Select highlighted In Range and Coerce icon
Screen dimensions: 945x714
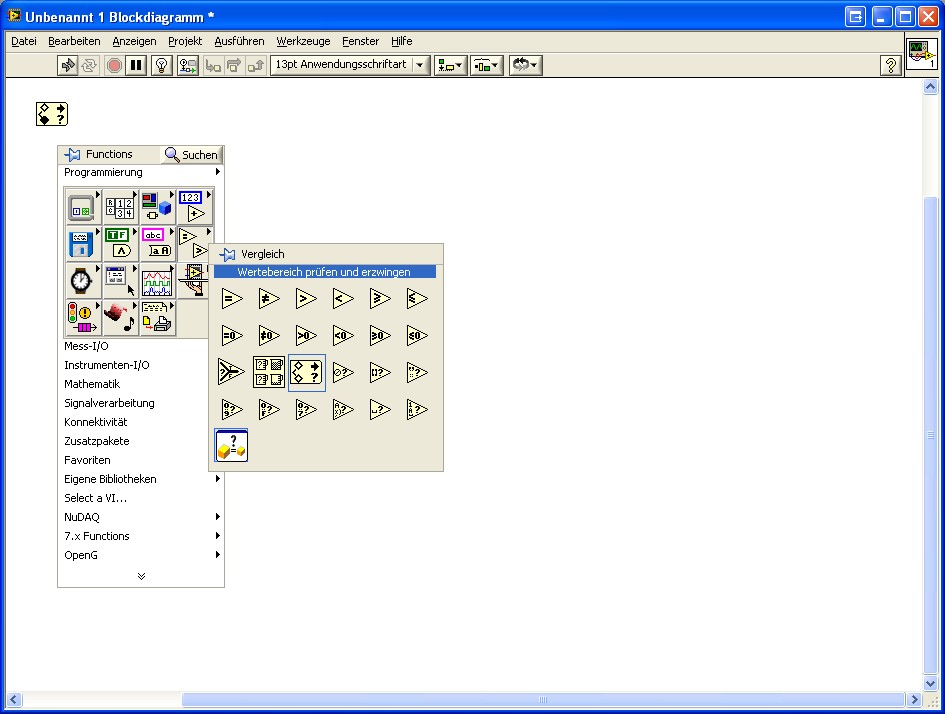point(307,373)
